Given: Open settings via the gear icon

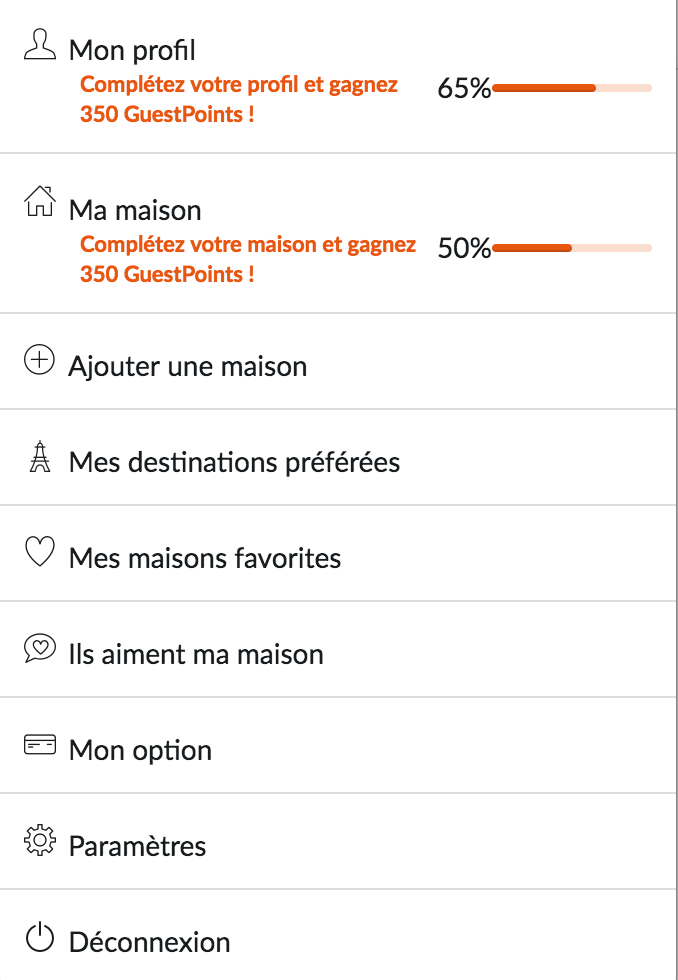Looking at the screenshot, I should tap(39, 841).
